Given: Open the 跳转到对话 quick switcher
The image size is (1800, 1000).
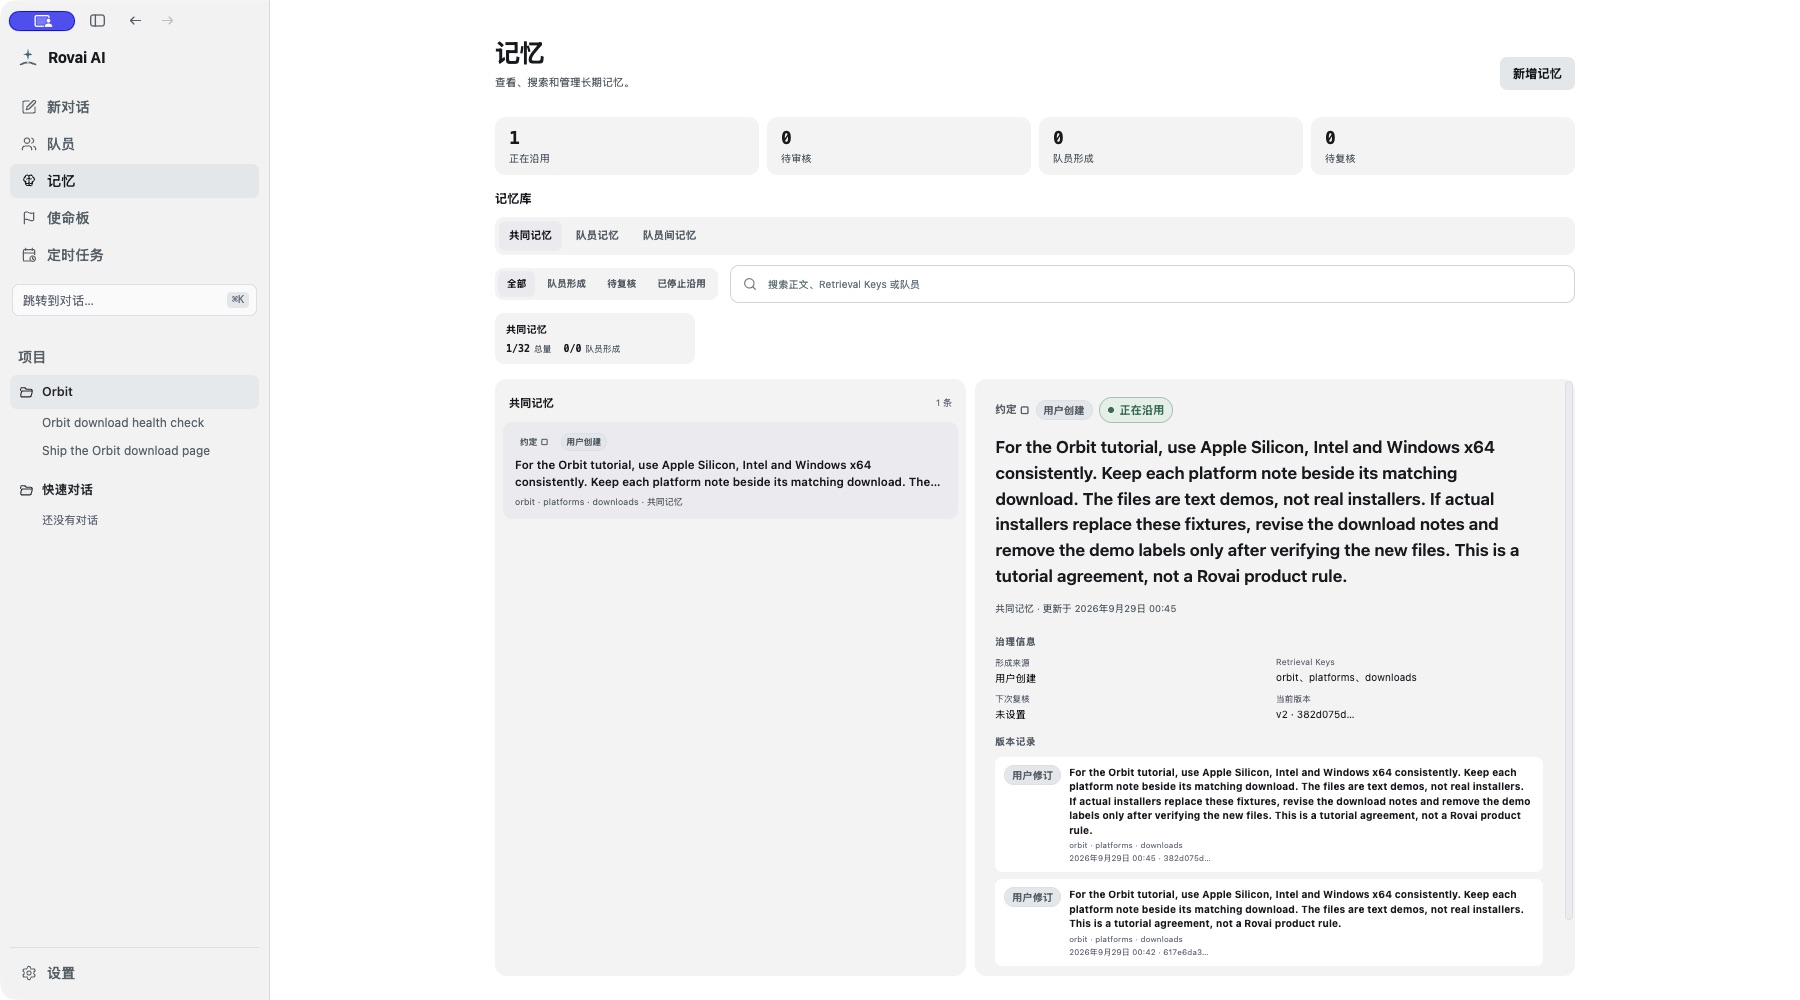Looking at the screenshot, I should pyautogui.click(x=134, y=300).
